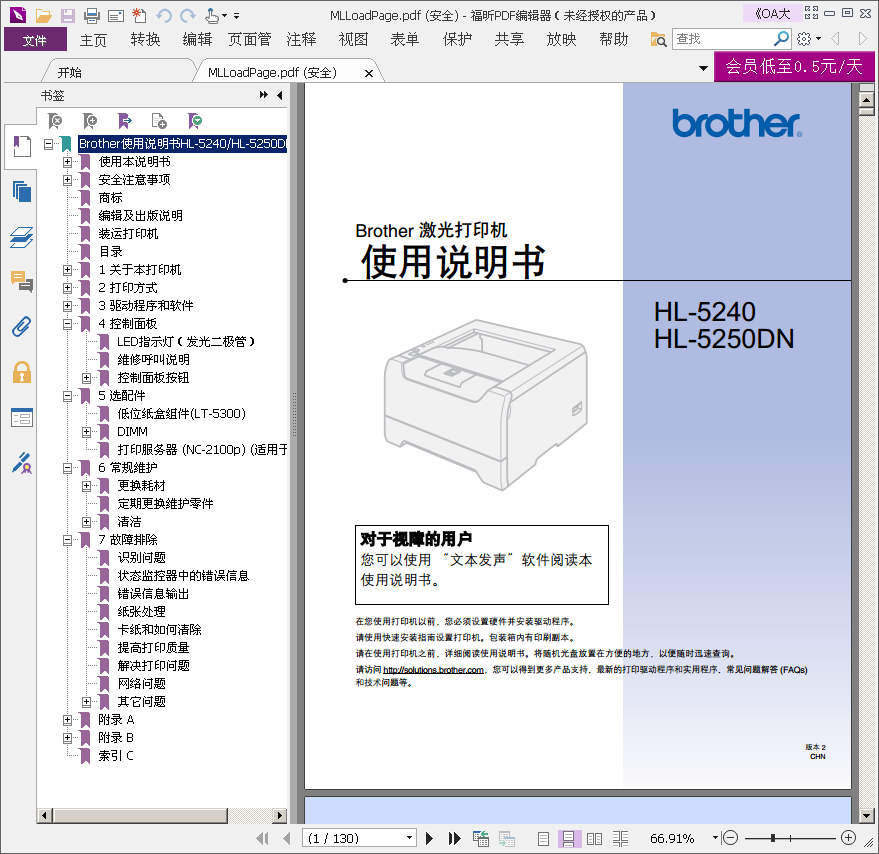Click the delete bookmark icon
Screen dimensions: 879x854
click(x=55, y=121)
